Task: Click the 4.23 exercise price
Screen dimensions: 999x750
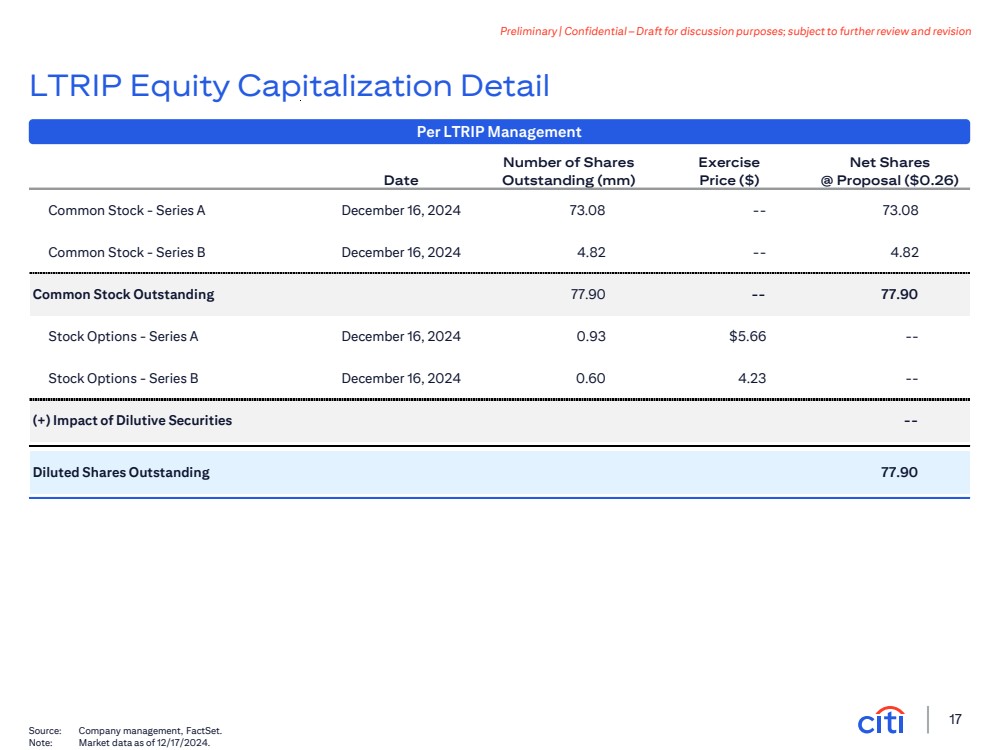Action: click(752, 379)
